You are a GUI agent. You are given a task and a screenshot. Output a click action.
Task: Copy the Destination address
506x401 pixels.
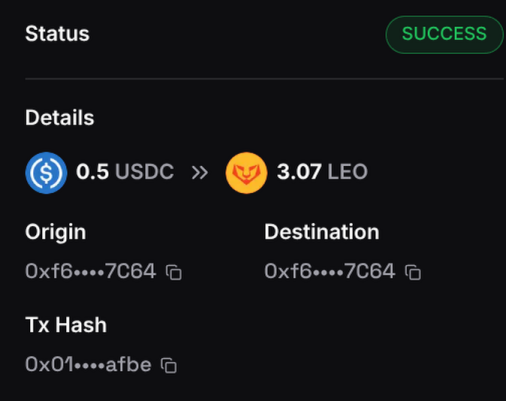(413, 272)
